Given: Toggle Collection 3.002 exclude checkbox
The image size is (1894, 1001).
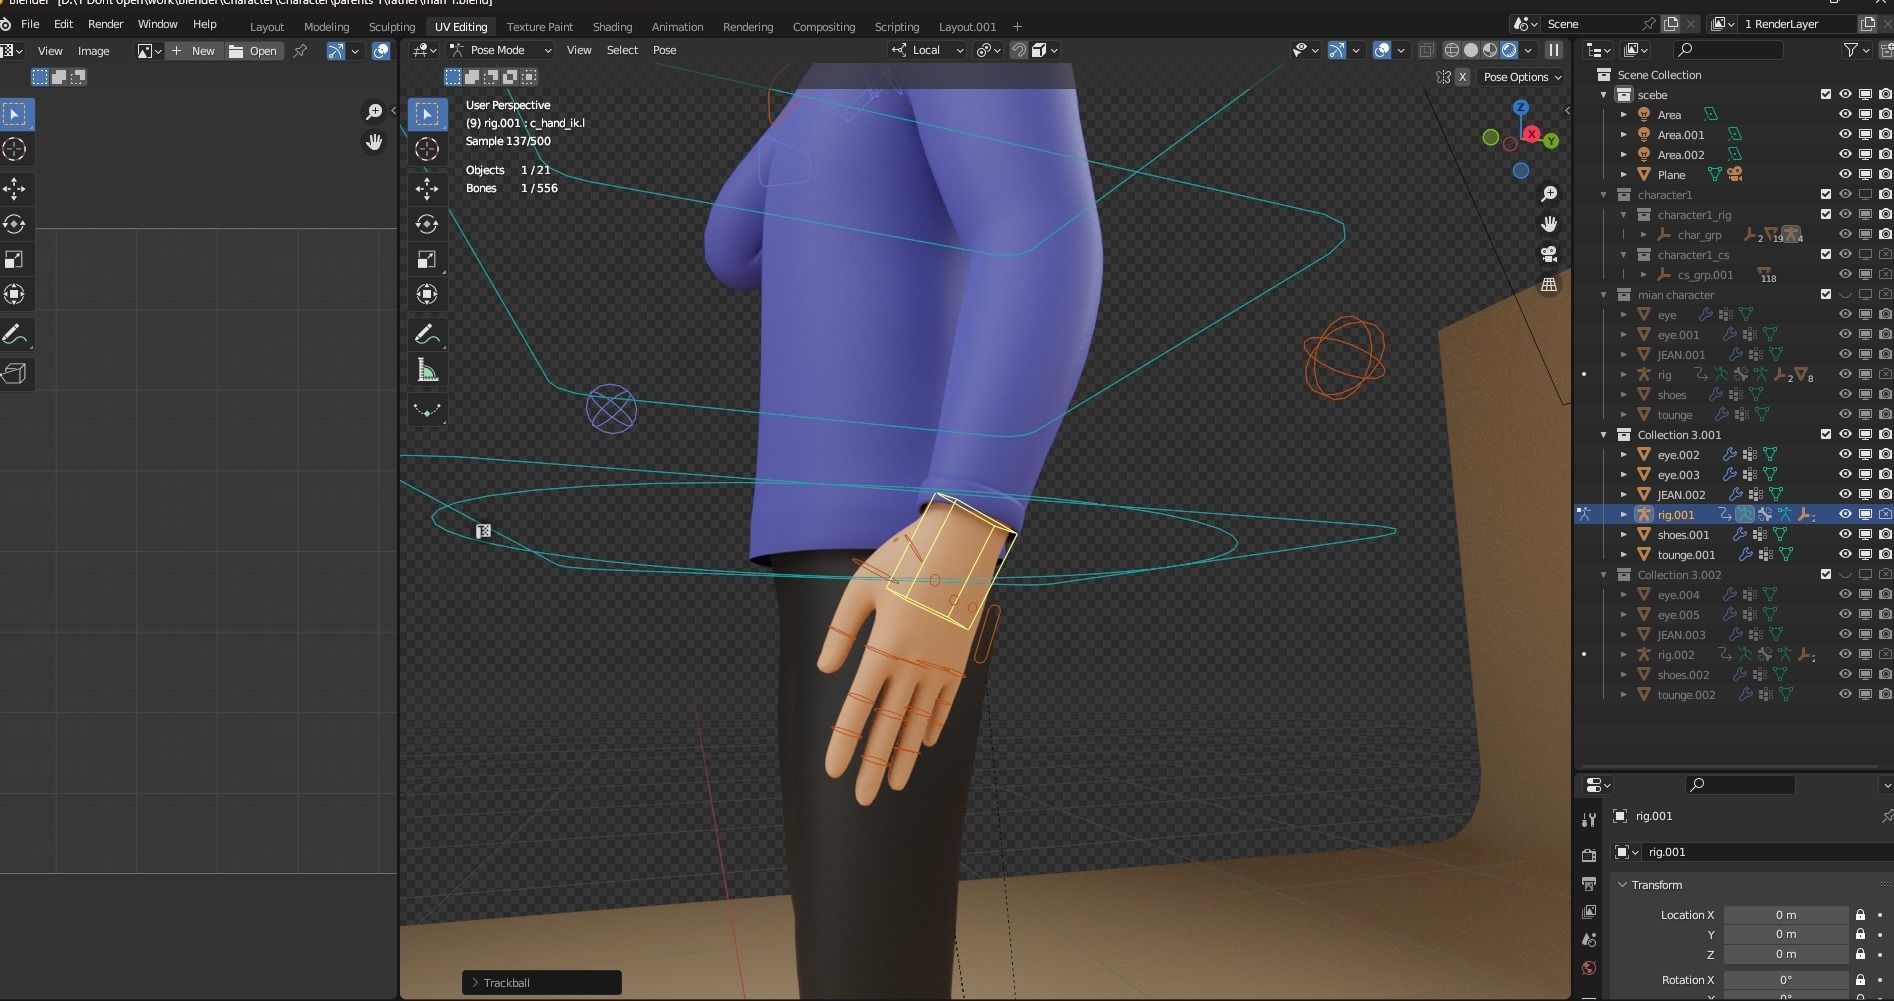Looking at the screenshot, I should click(1826, 574).
